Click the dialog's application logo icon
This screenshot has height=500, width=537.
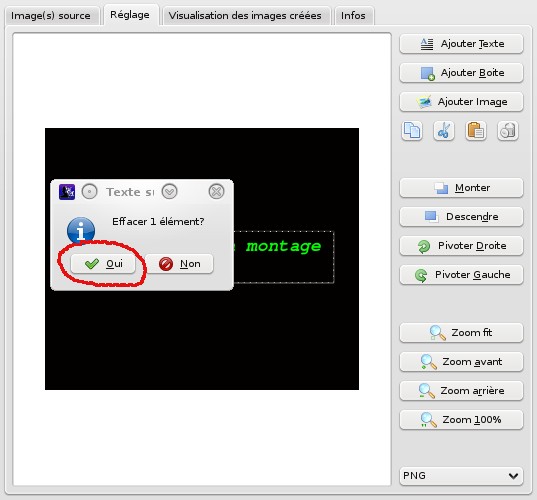(67, 192)
